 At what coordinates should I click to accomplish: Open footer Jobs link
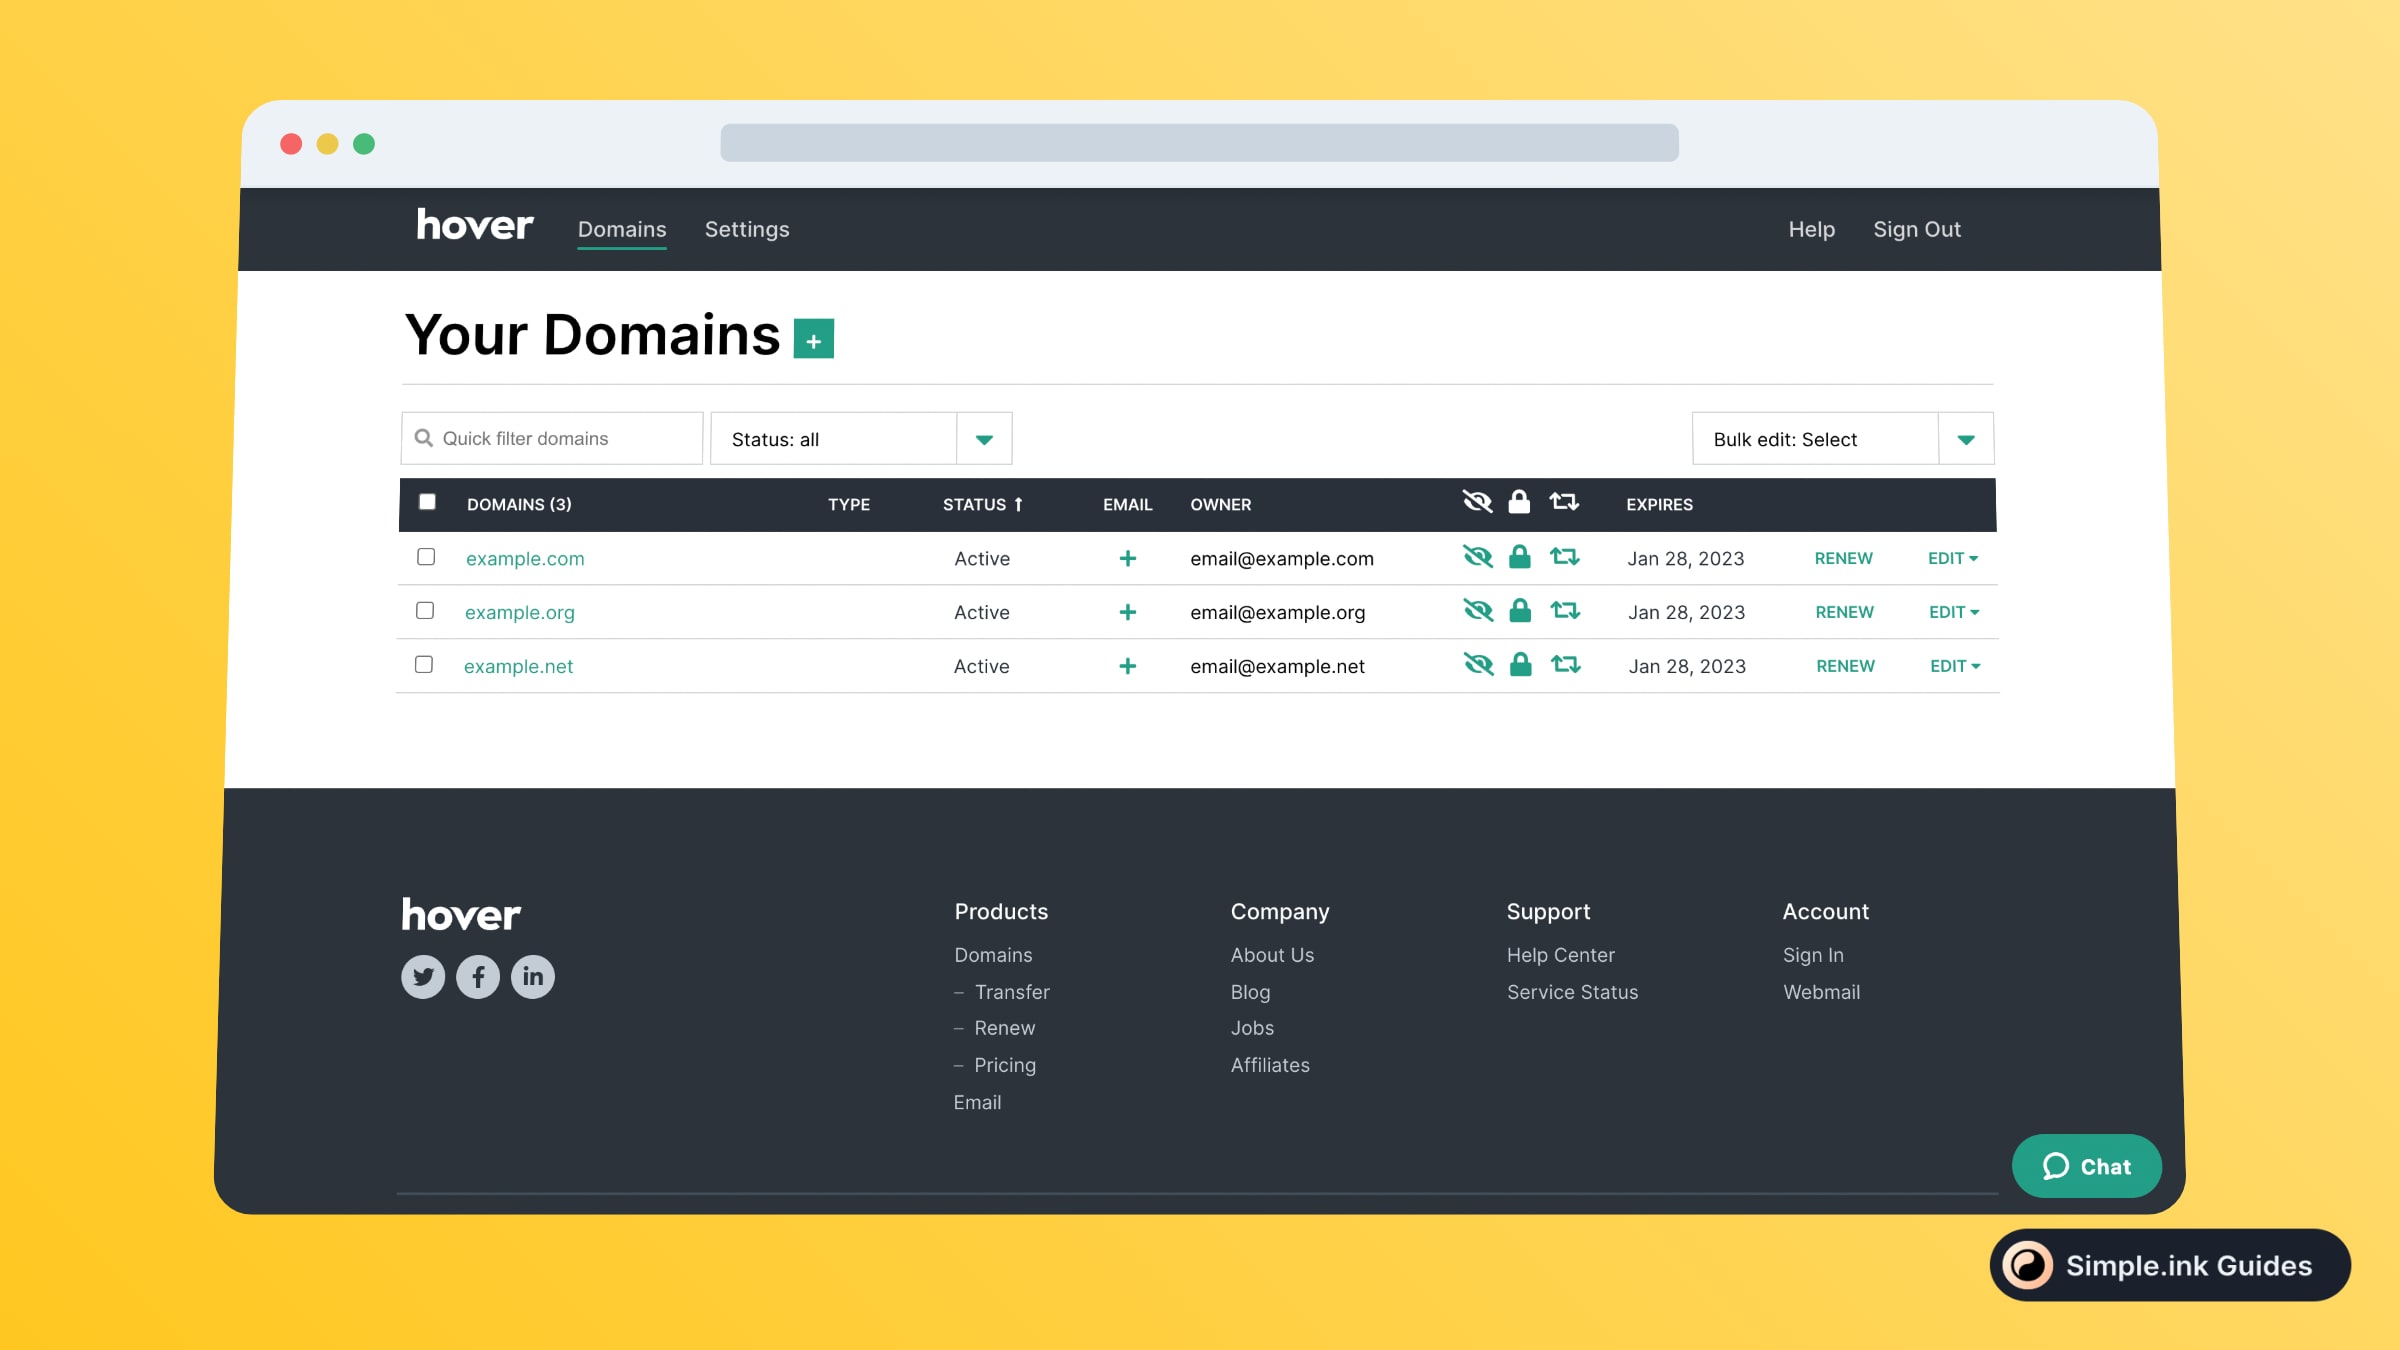(x=1252, y=1028)
